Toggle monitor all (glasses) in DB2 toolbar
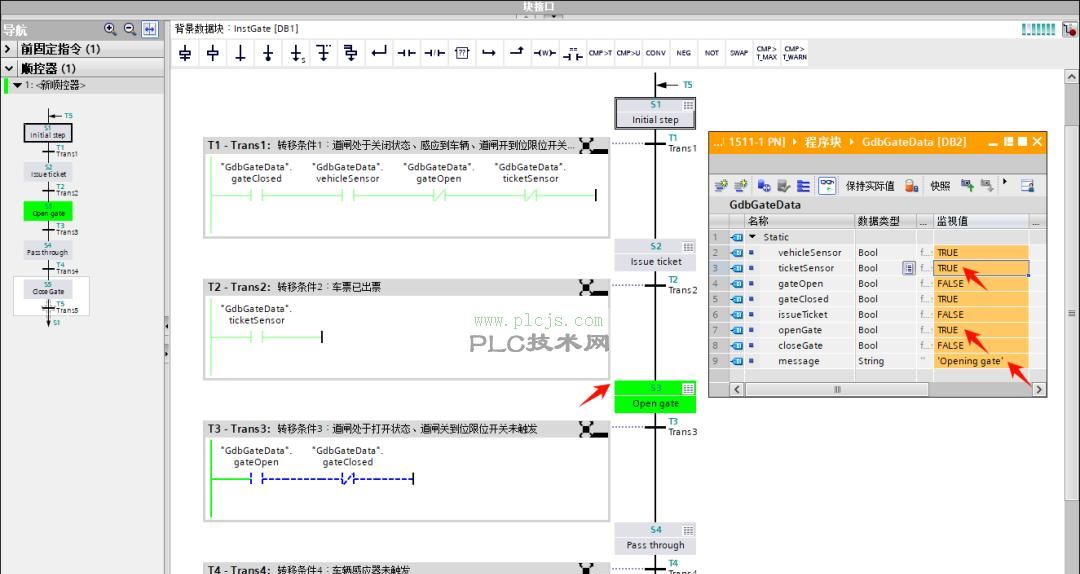 coord(827,185)
